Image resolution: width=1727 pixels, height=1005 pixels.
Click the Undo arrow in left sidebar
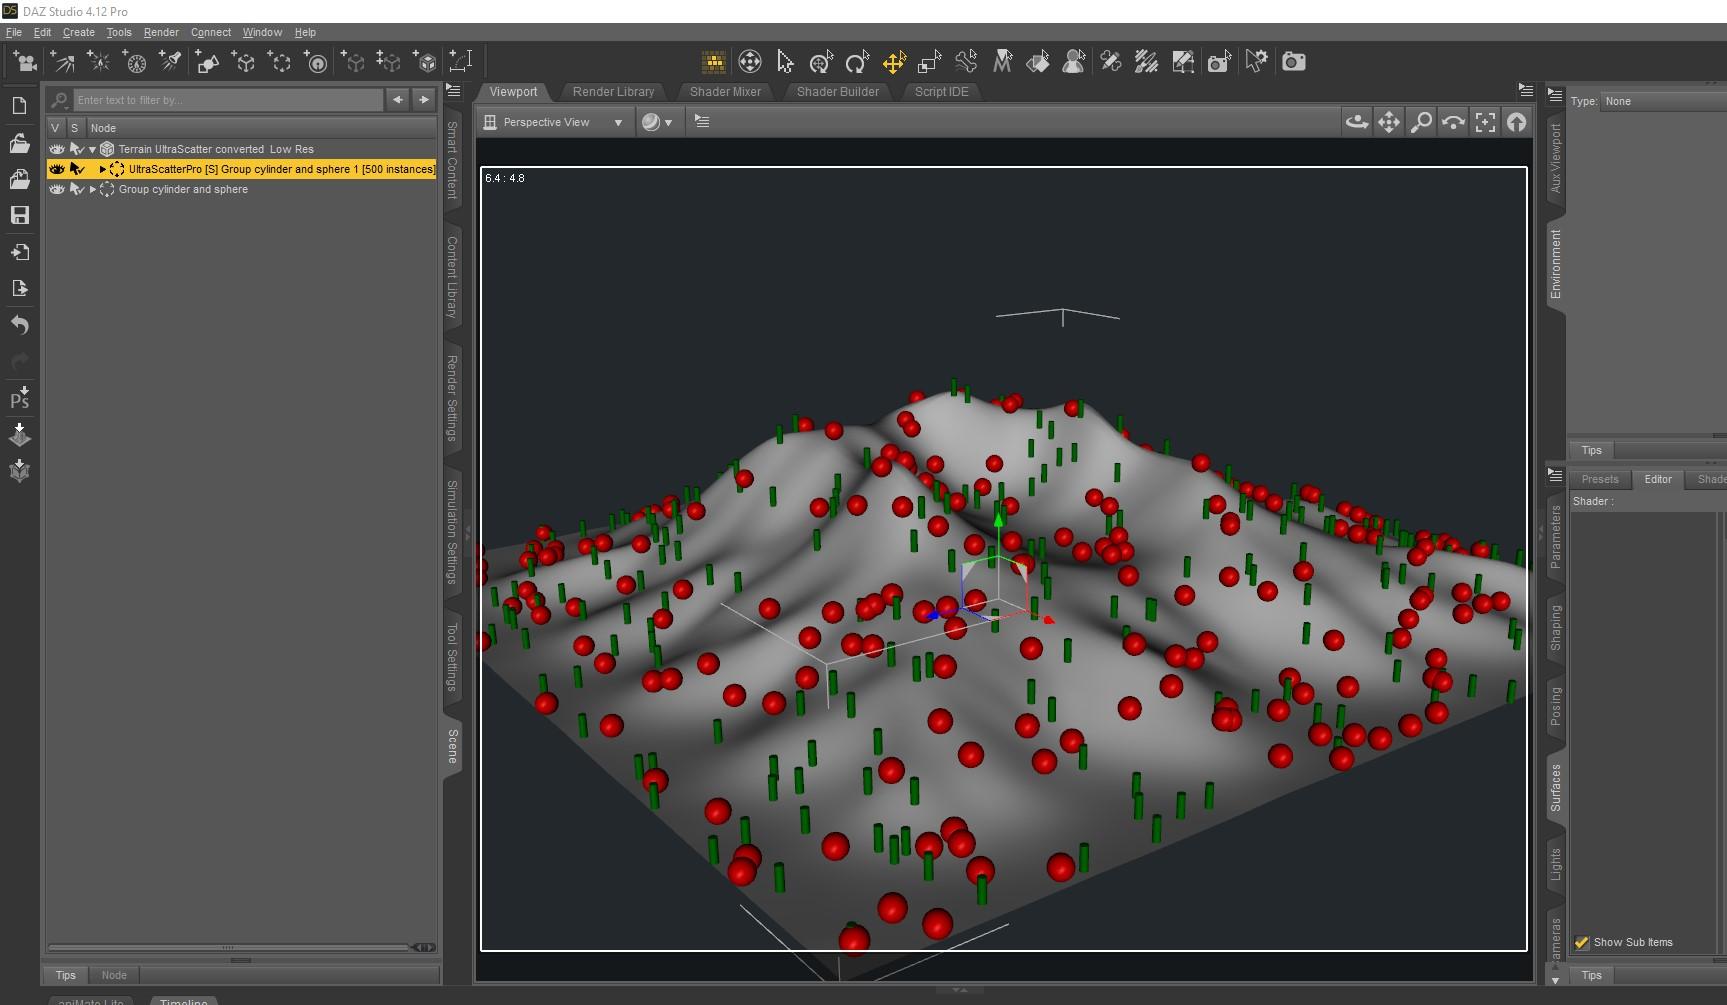[19, 325]
